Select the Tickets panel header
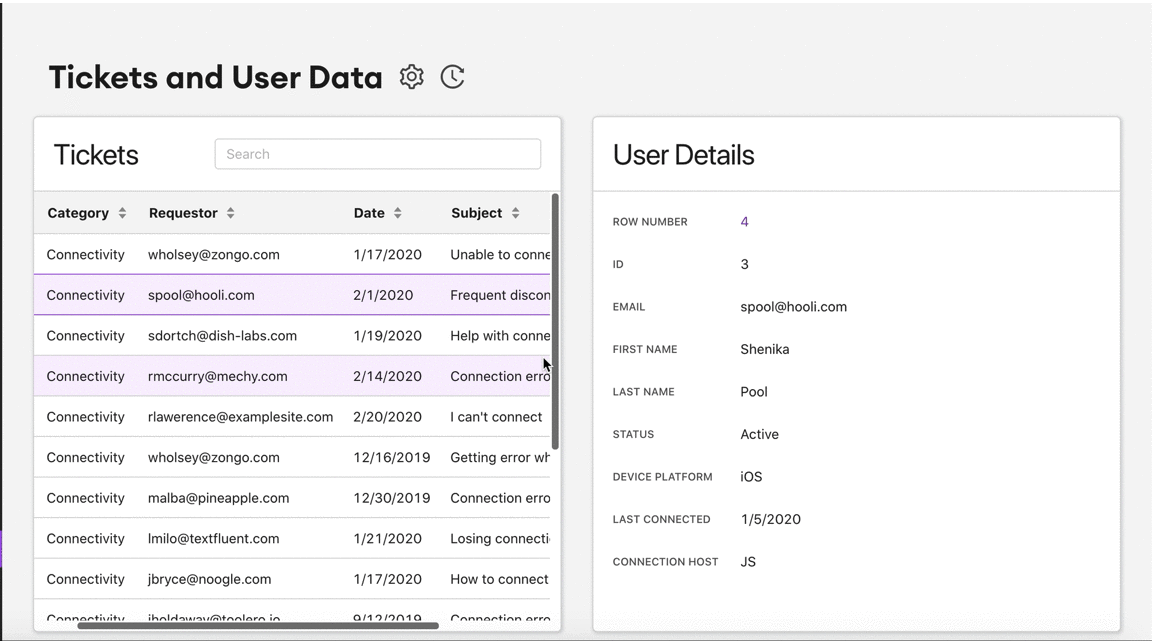The height and width of the screenshot is (643, 1152). tap(95, 154)
